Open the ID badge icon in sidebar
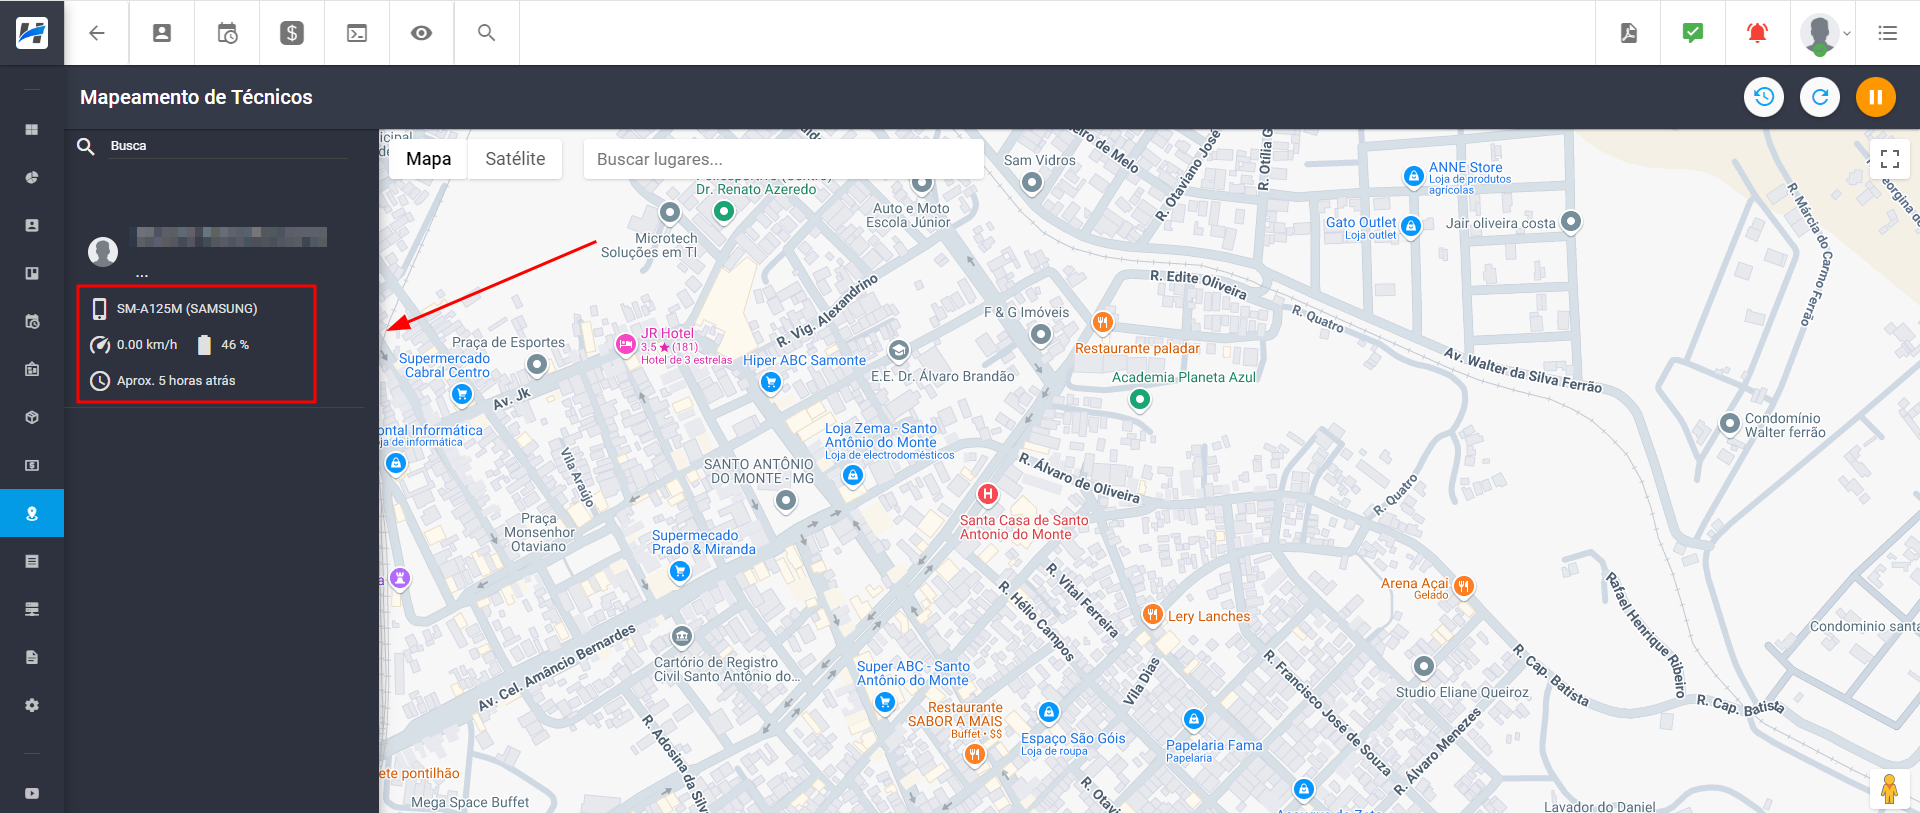Viewport: 1920px width, 813px height. click(x=32, y=370)
